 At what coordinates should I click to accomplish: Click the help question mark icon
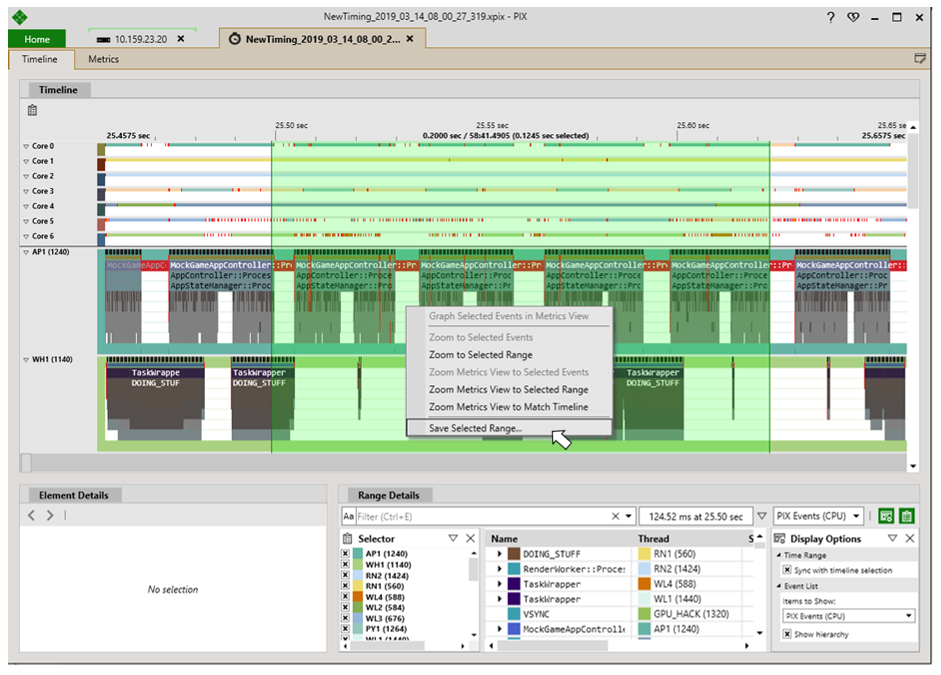(x=831, y=17)
